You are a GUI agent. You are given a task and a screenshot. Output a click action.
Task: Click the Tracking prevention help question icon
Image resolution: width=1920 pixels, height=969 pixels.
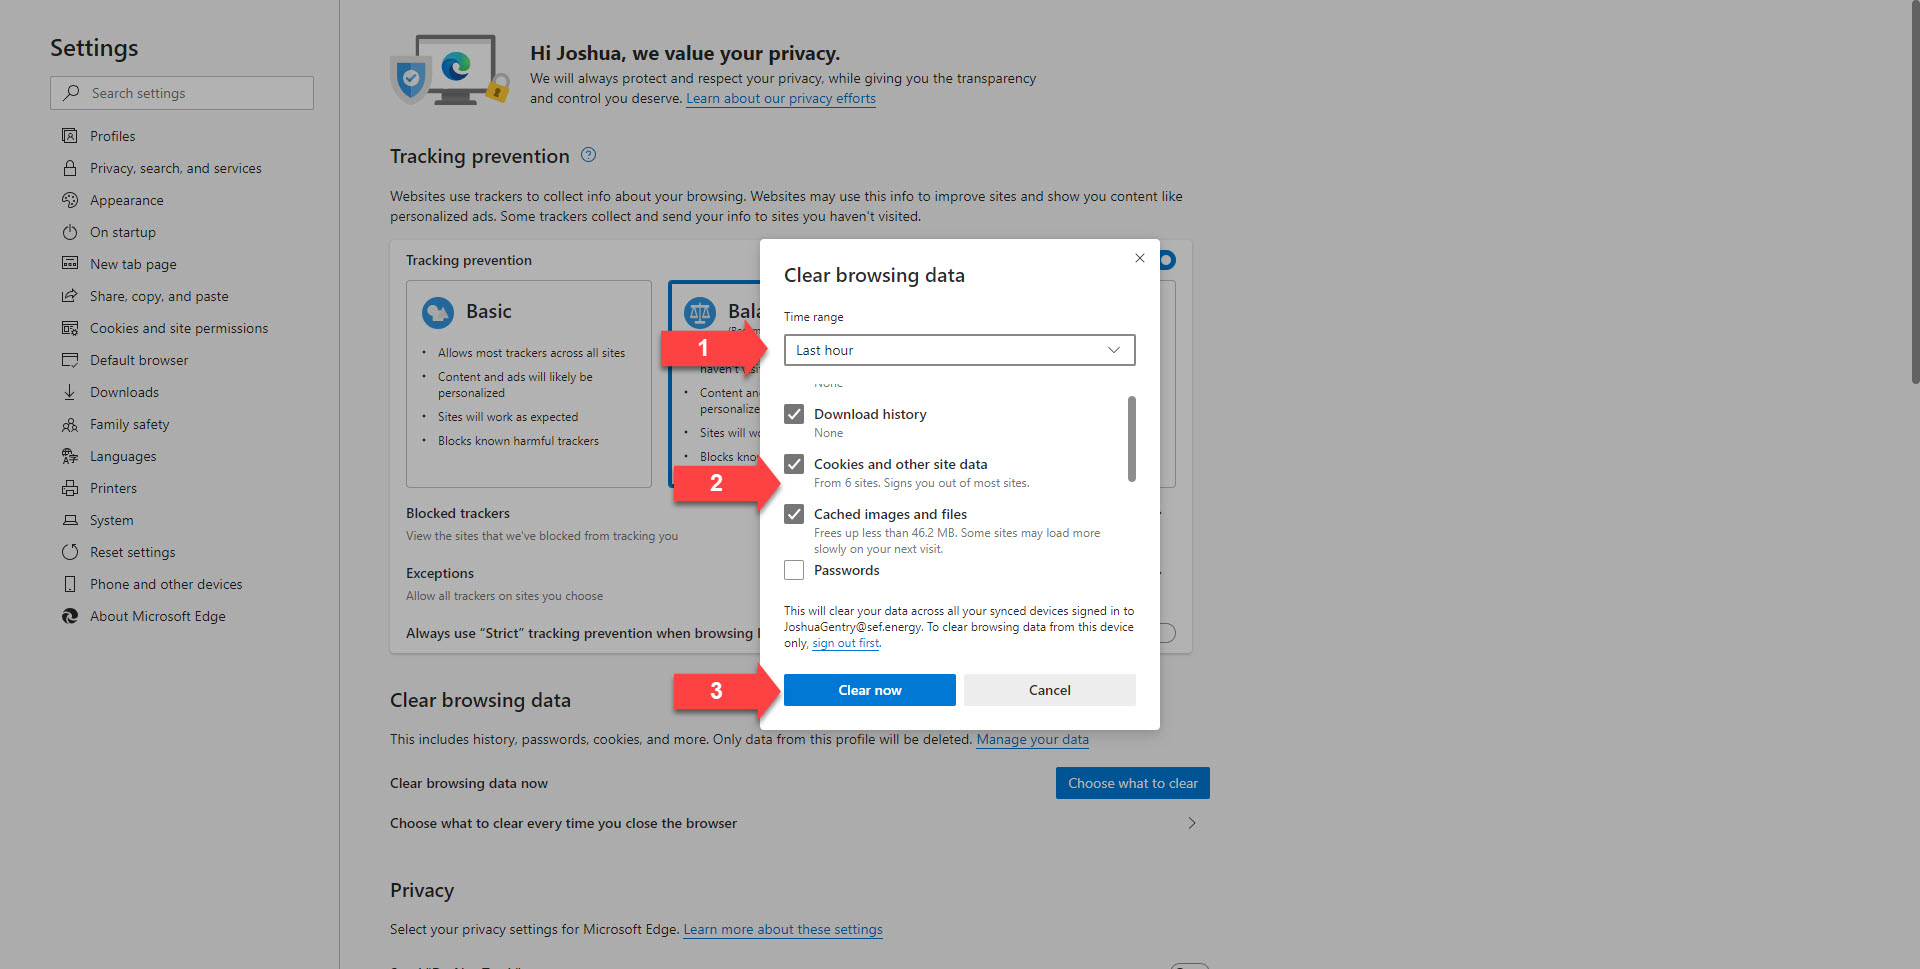tap(589, 155)
